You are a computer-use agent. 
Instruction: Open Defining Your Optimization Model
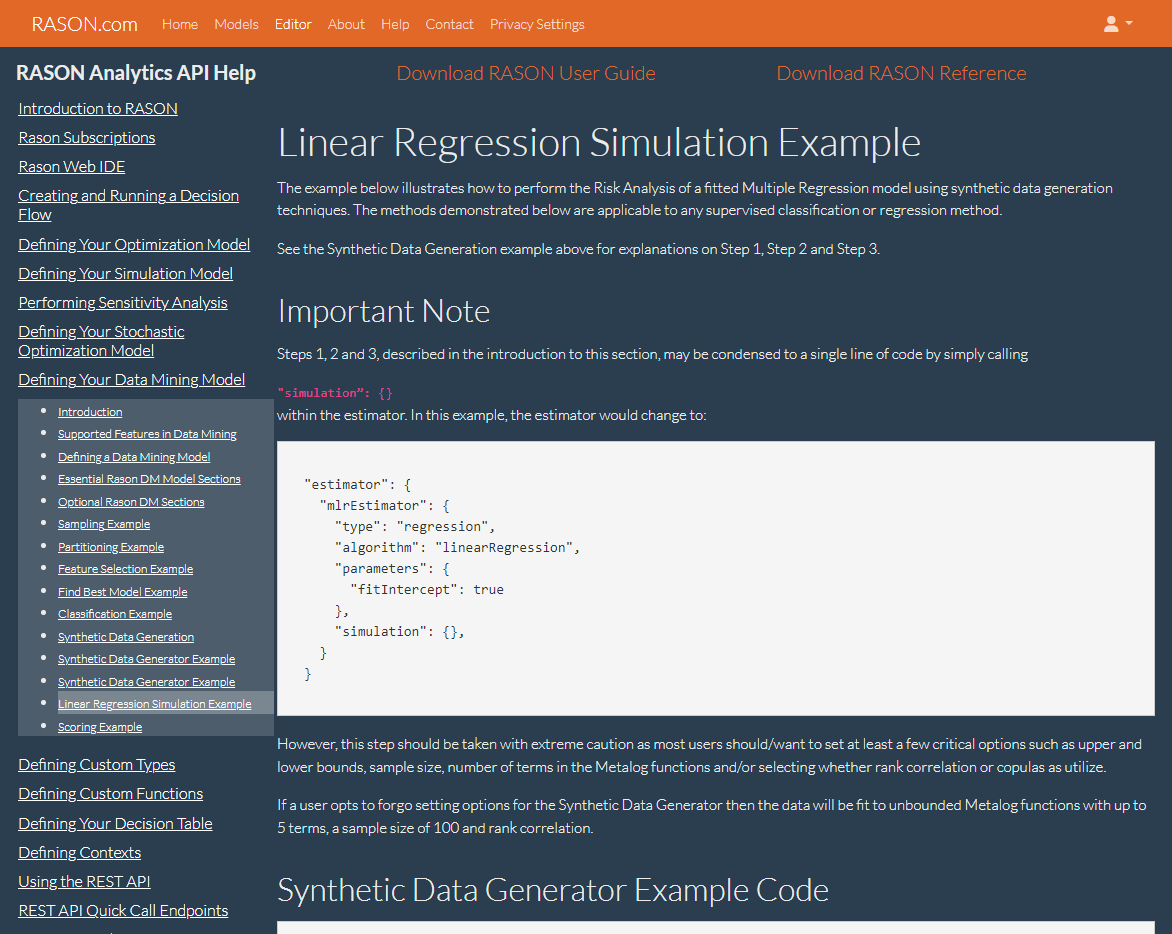[x=135, y=244]
